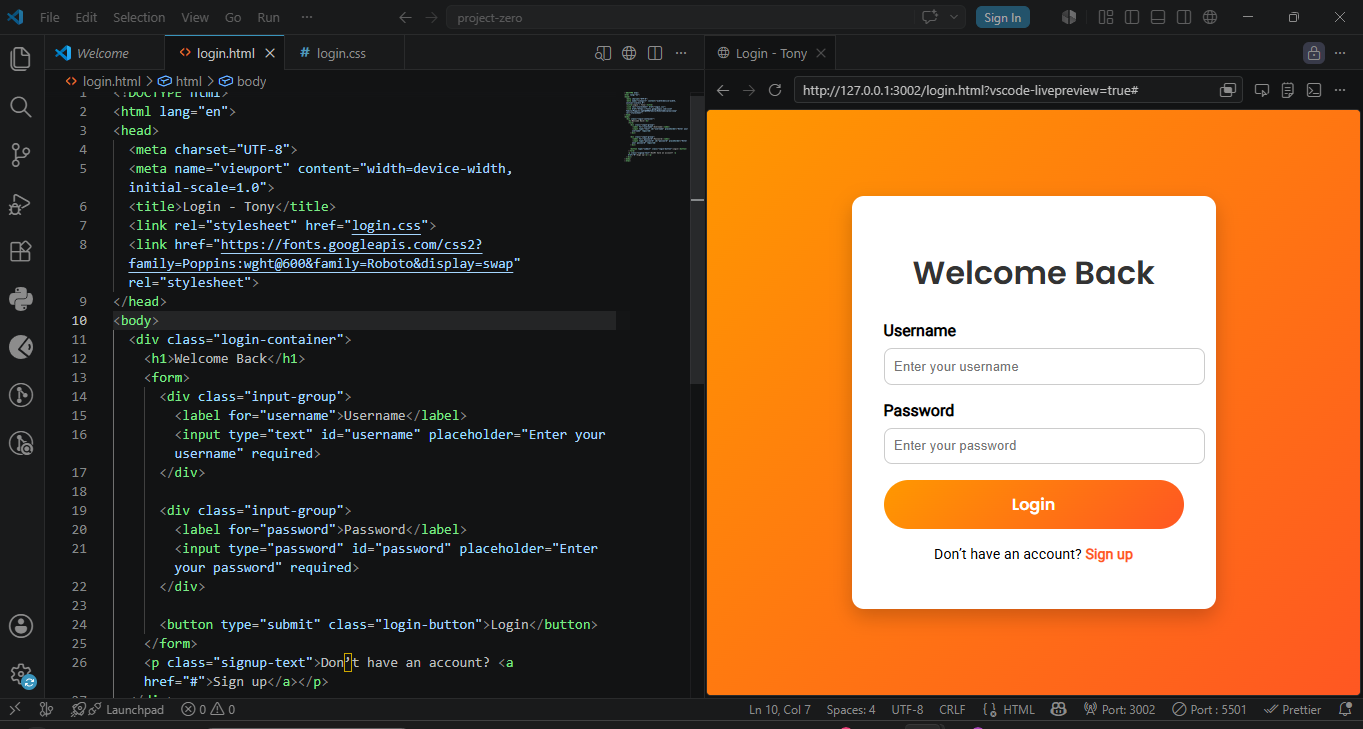
Task: Close the Login - Tony preview tab
Action: [821, 53]
